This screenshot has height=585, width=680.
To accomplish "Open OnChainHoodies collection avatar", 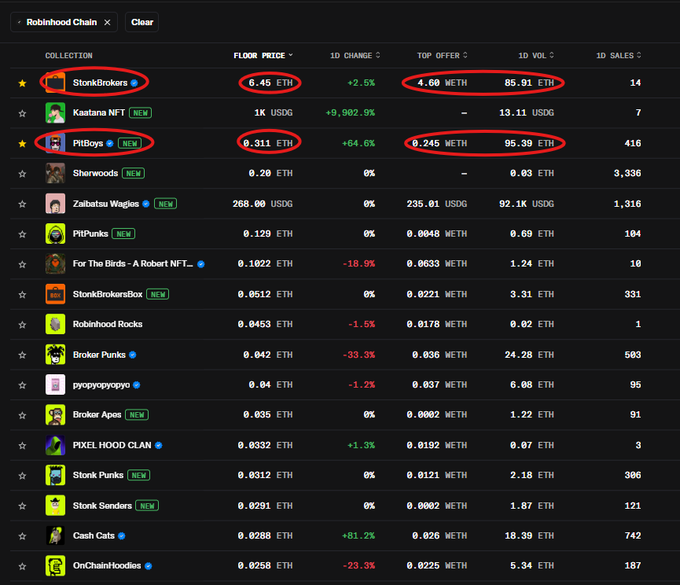I will click(x=56, y=565).
